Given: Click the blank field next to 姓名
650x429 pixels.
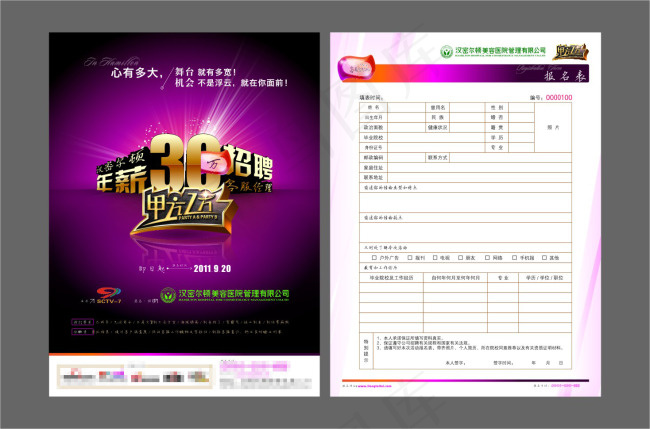Looking at the screenshot, I should point(405,107).
